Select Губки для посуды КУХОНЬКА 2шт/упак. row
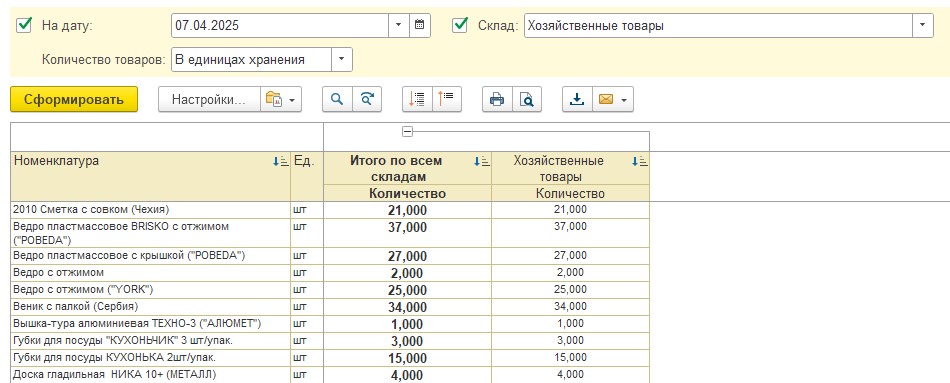Screen dimensions: 950x383 pos(151,358)
